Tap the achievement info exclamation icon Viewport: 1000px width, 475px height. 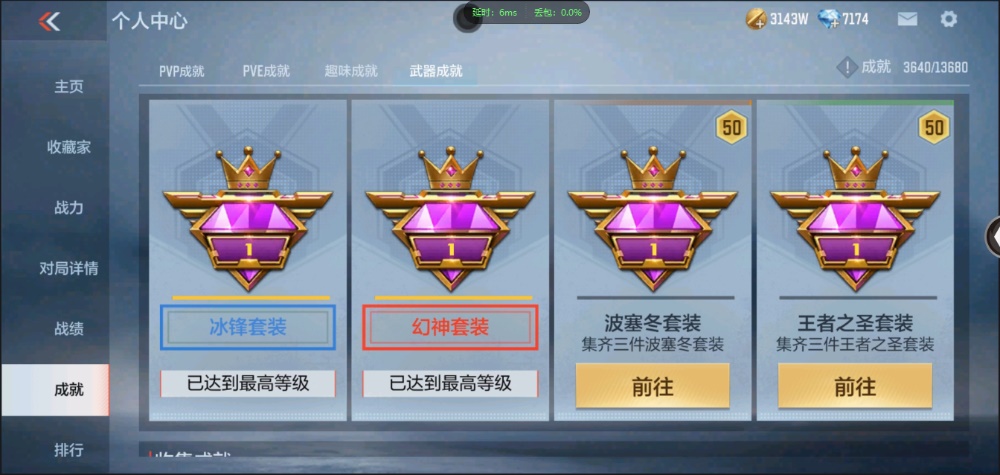point(847,67)
